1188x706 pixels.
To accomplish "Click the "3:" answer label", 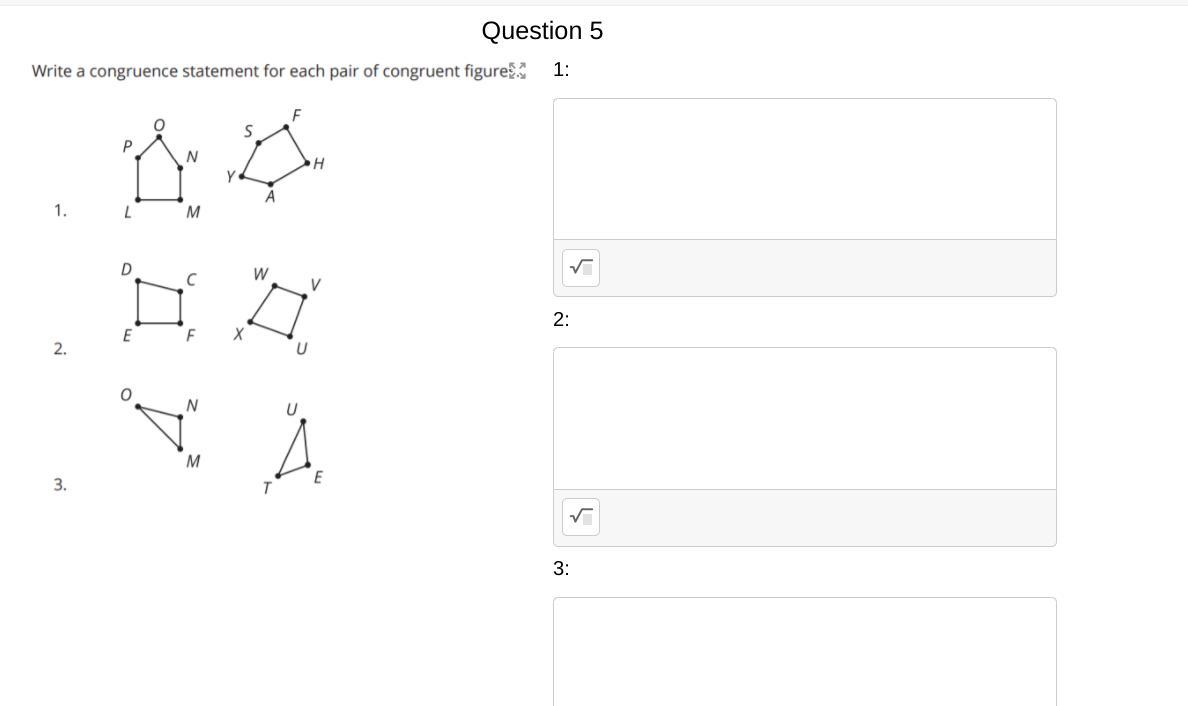I will pyautogui.click(x=561, y=569).
